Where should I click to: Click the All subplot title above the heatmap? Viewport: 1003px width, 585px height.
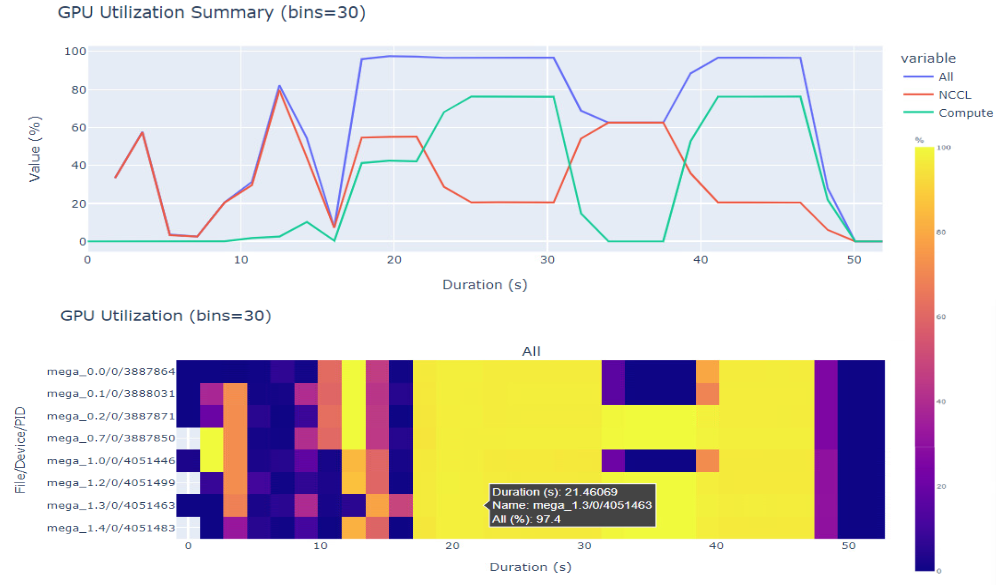point(530,351)
